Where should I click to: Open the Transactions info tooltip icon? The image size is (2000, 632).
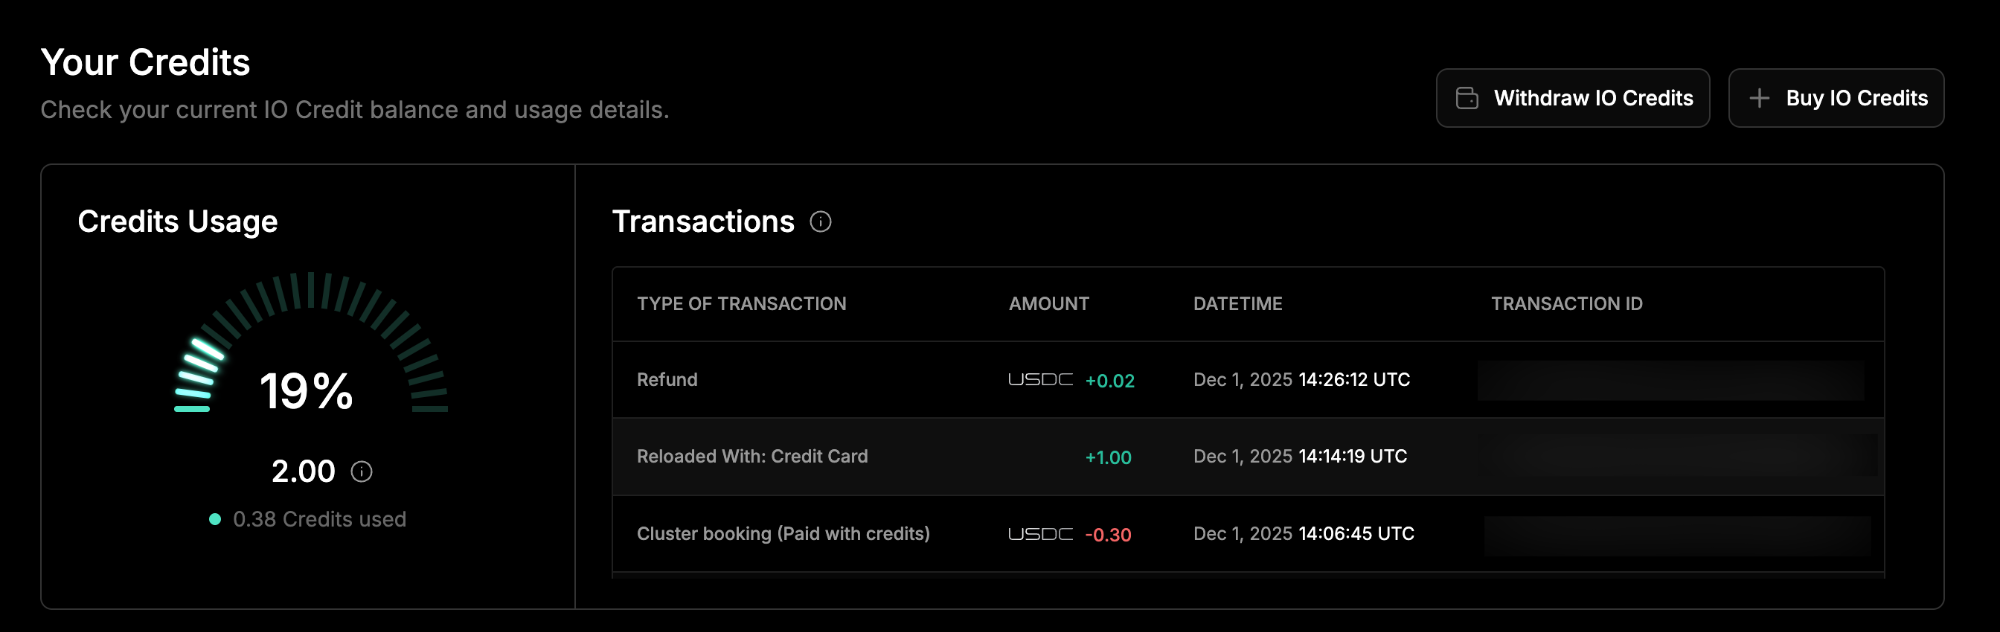(820, 223)
